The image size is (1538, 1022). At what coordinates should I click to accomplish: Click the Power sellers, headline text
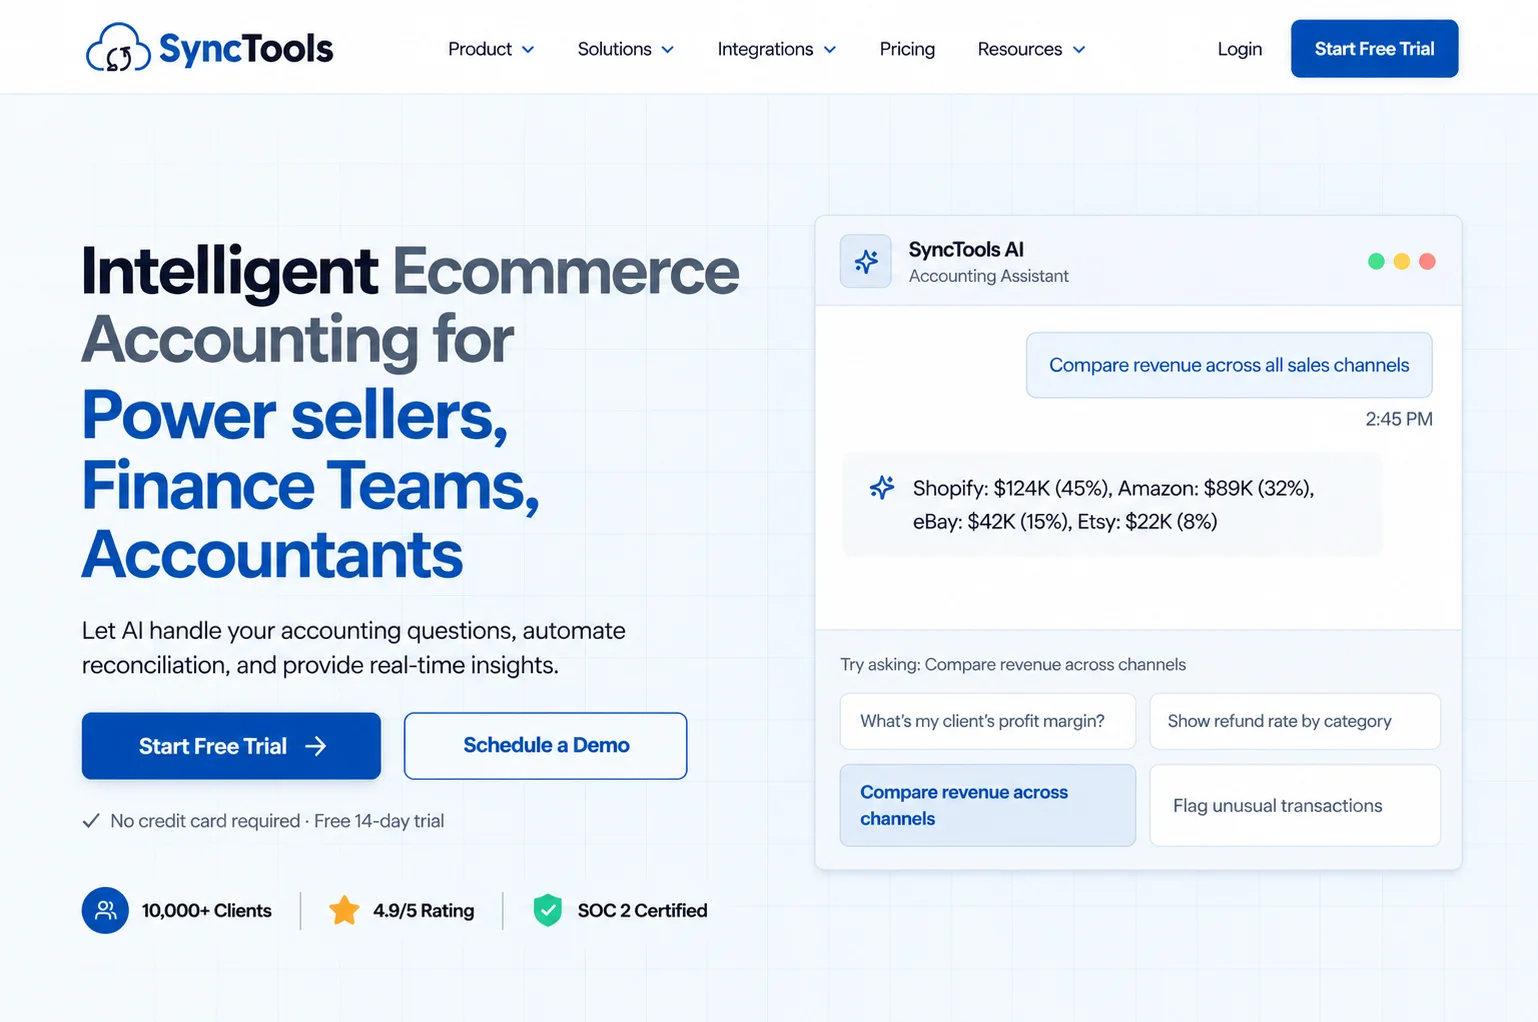(295, 414)
